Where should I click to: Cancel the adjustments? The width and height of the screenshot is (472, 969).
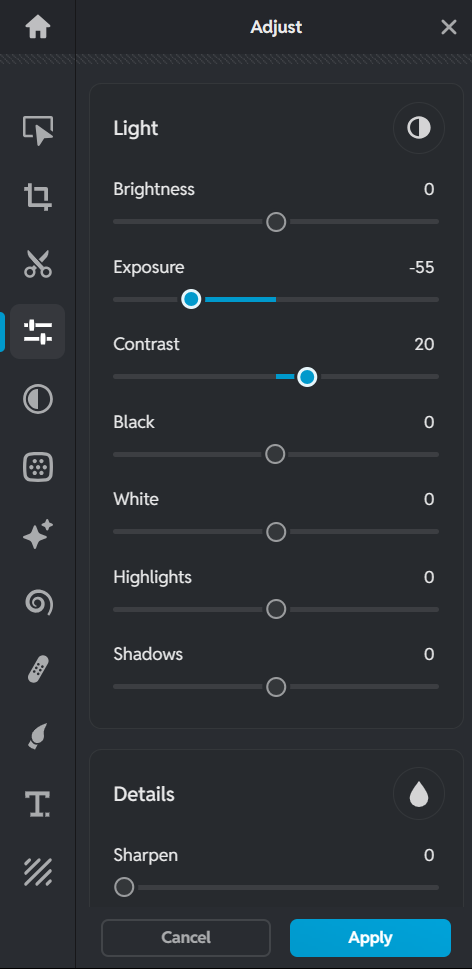(186, 937)
